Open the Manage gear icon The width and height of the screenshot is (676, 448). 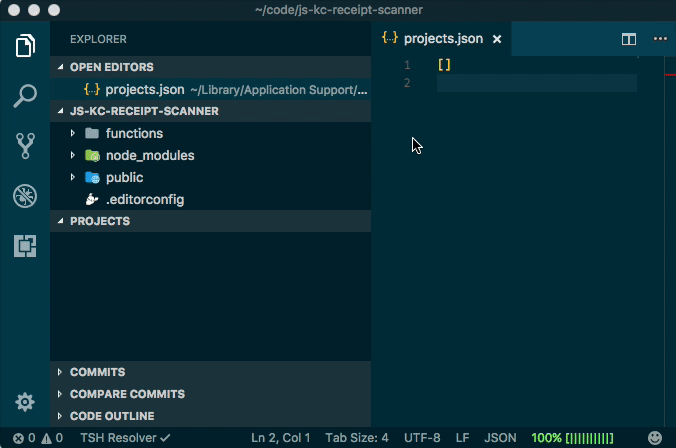tap(25, 402)
